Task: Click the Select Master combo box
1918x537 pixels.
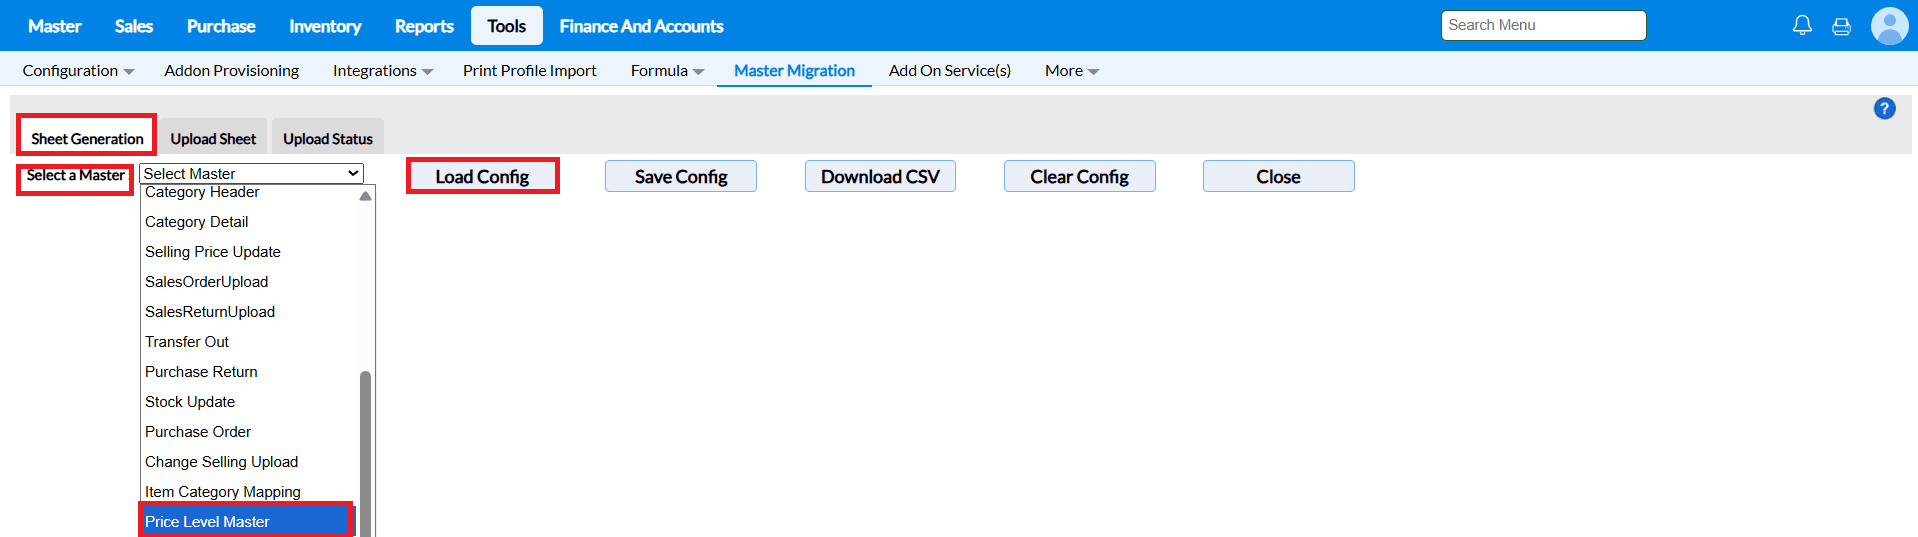Action: tap(251, 174)
